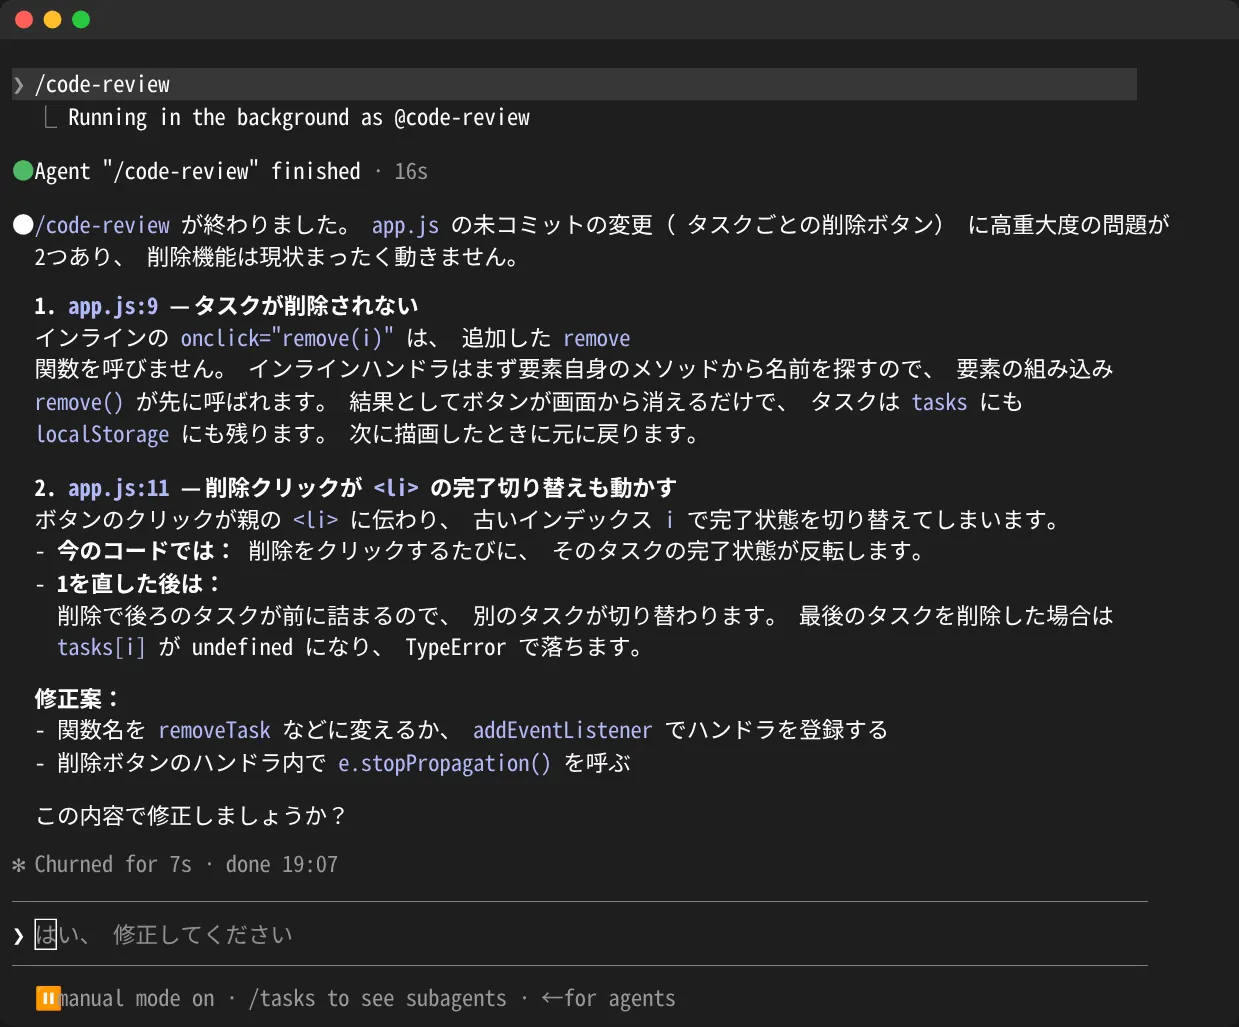Click 'Running in the background as @code-review'
1239x1027 pixels.
pos(299,118)
